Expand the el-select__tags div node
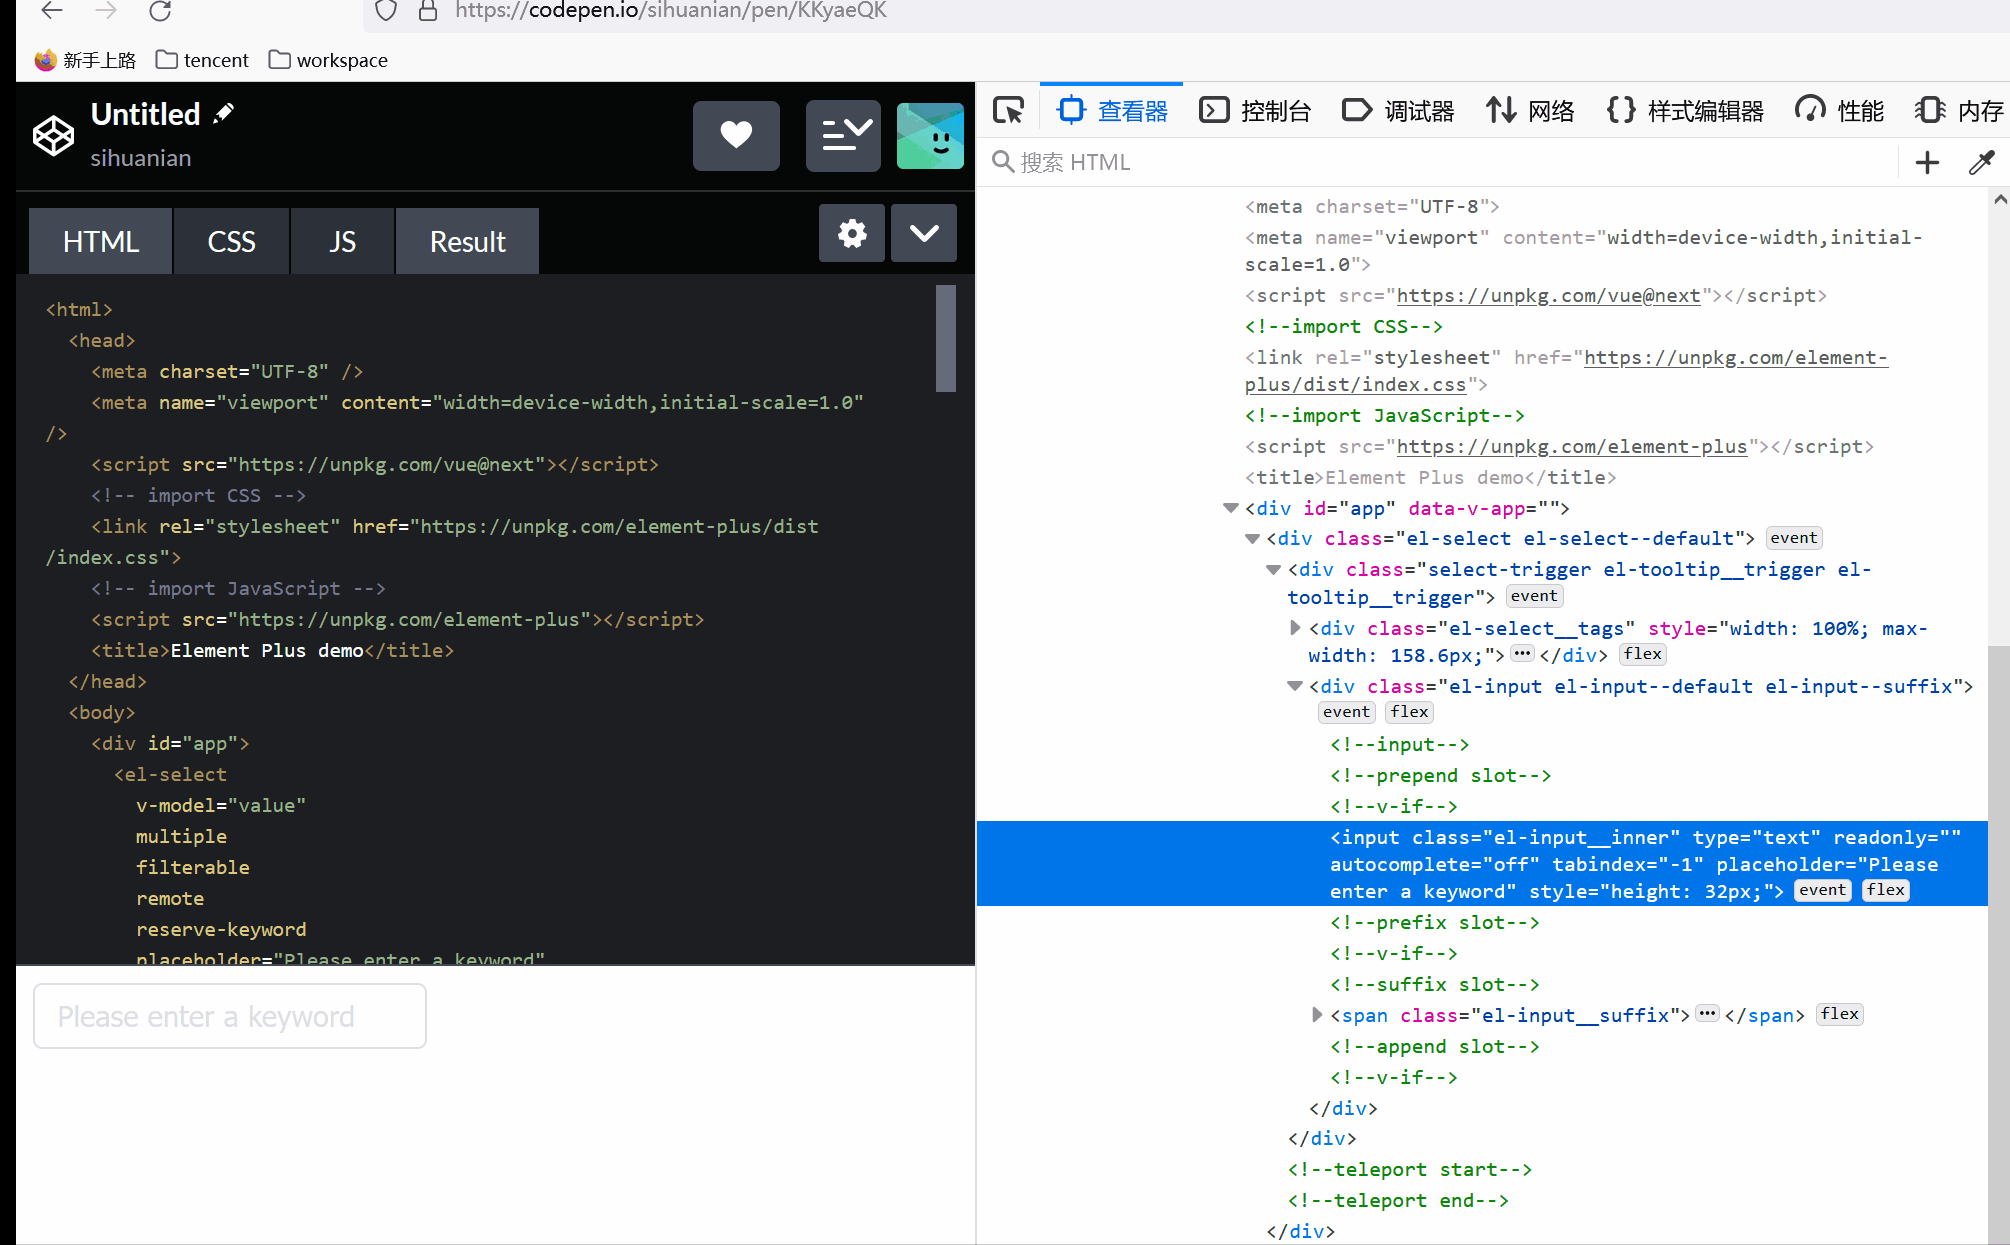The image size is (2010, 1245). coord(1295,627)
